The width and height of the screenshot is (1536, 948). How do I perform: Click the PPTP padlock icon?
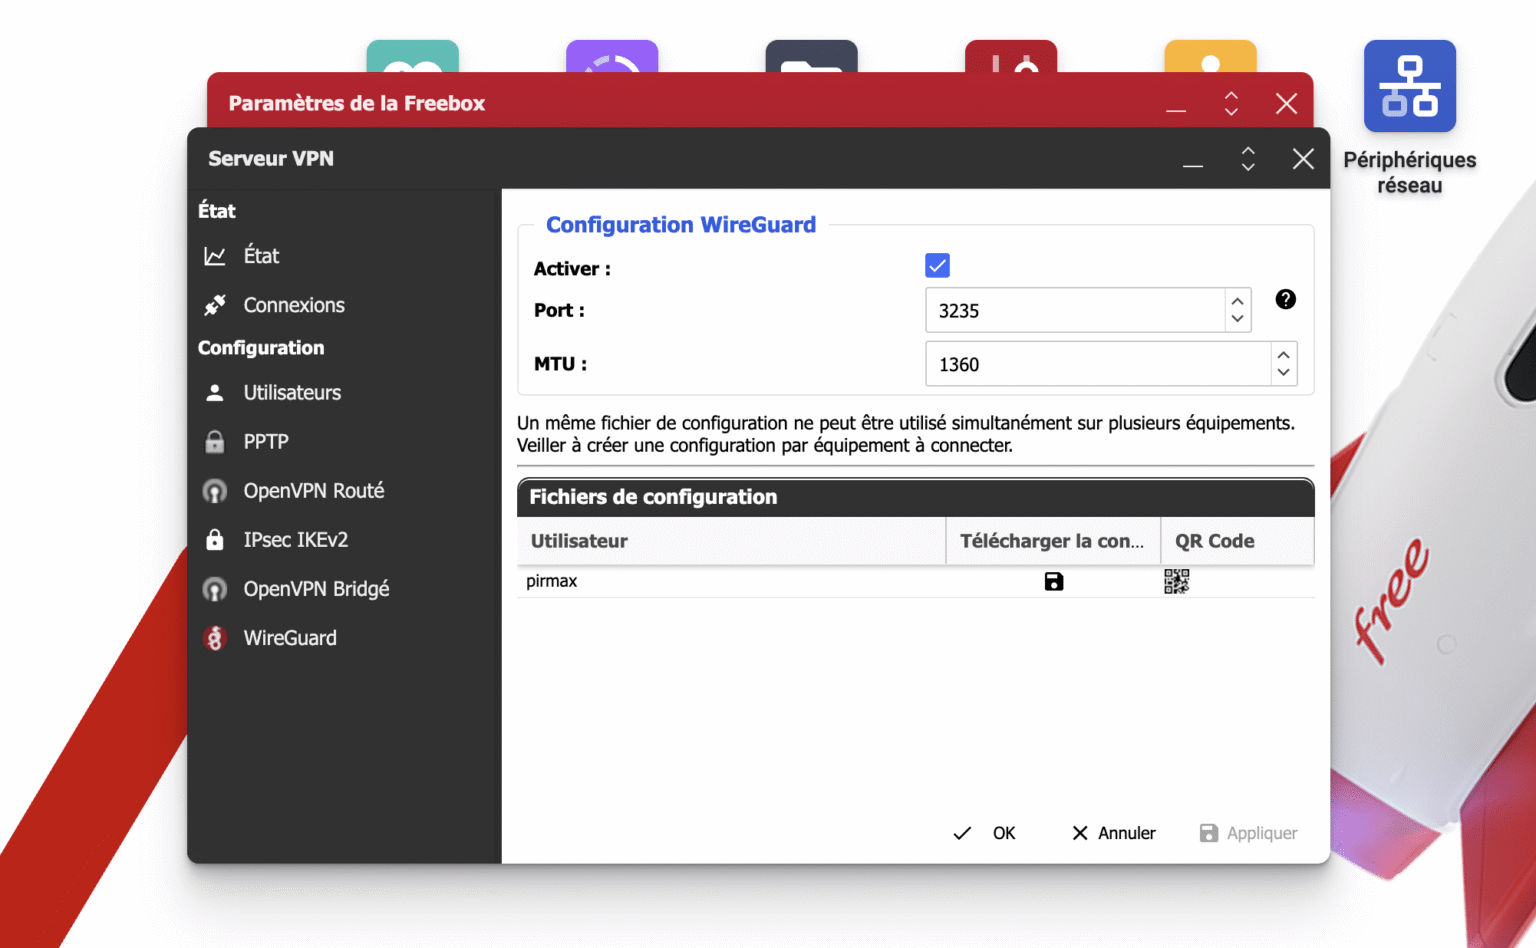pyautogui.click(x=215, y=442)
